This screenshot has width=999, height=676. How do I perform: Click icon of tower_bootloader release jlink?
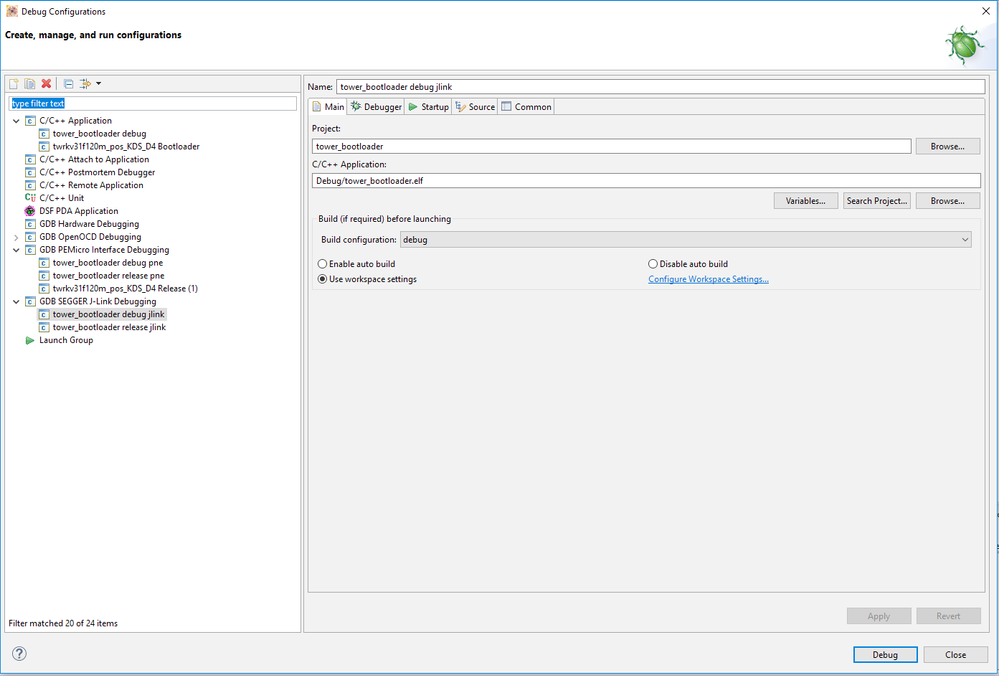(44, 327)
